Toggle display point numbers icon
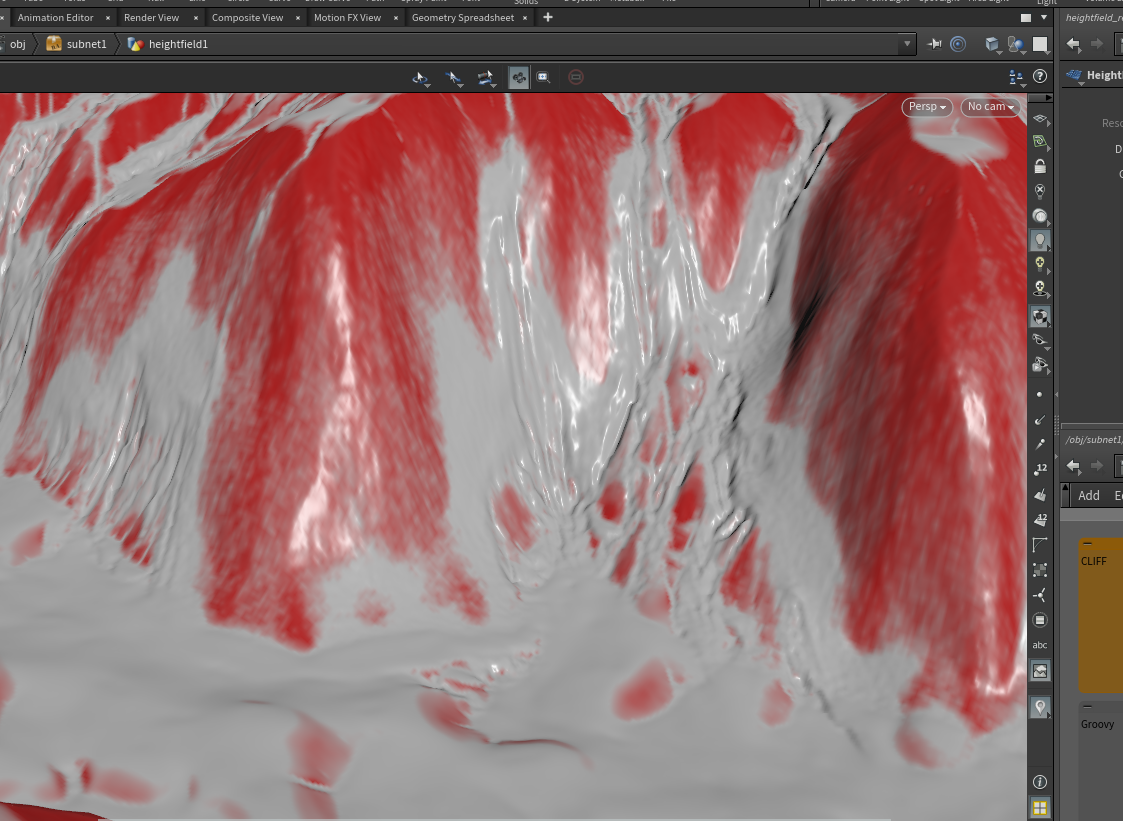The width and height of the screenshot is (1123, 821). [x=1040, y=469]
